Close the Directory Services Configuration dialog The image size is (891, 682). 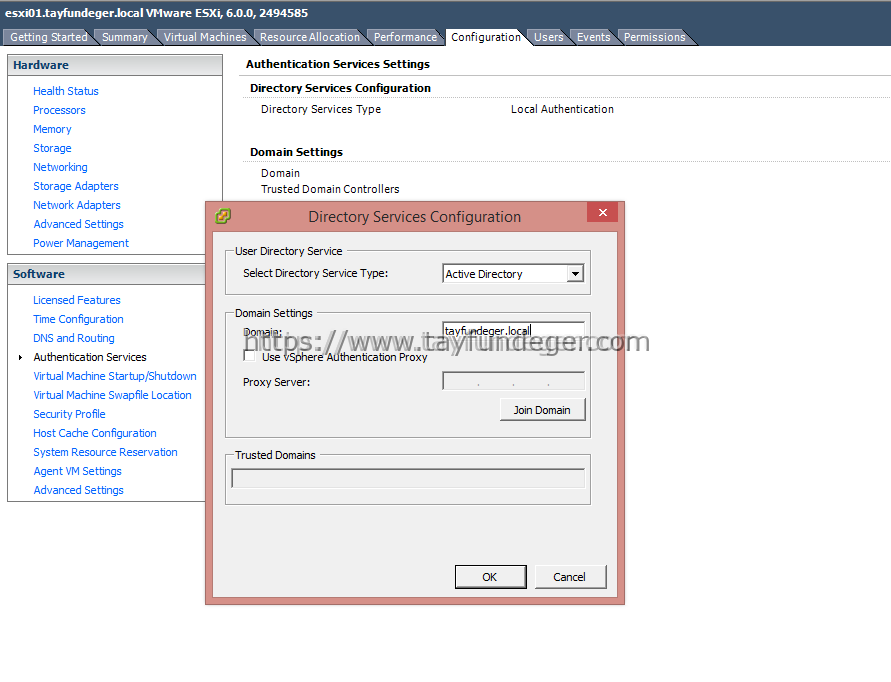[x=602, y=213]
